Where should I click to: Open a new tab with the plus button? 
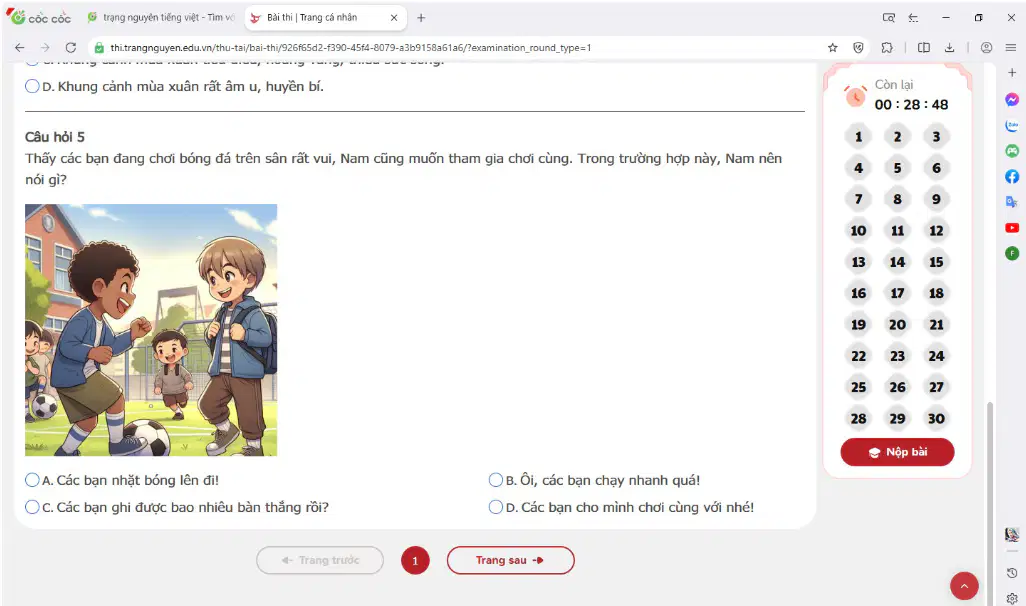click(x=421, y=18)
